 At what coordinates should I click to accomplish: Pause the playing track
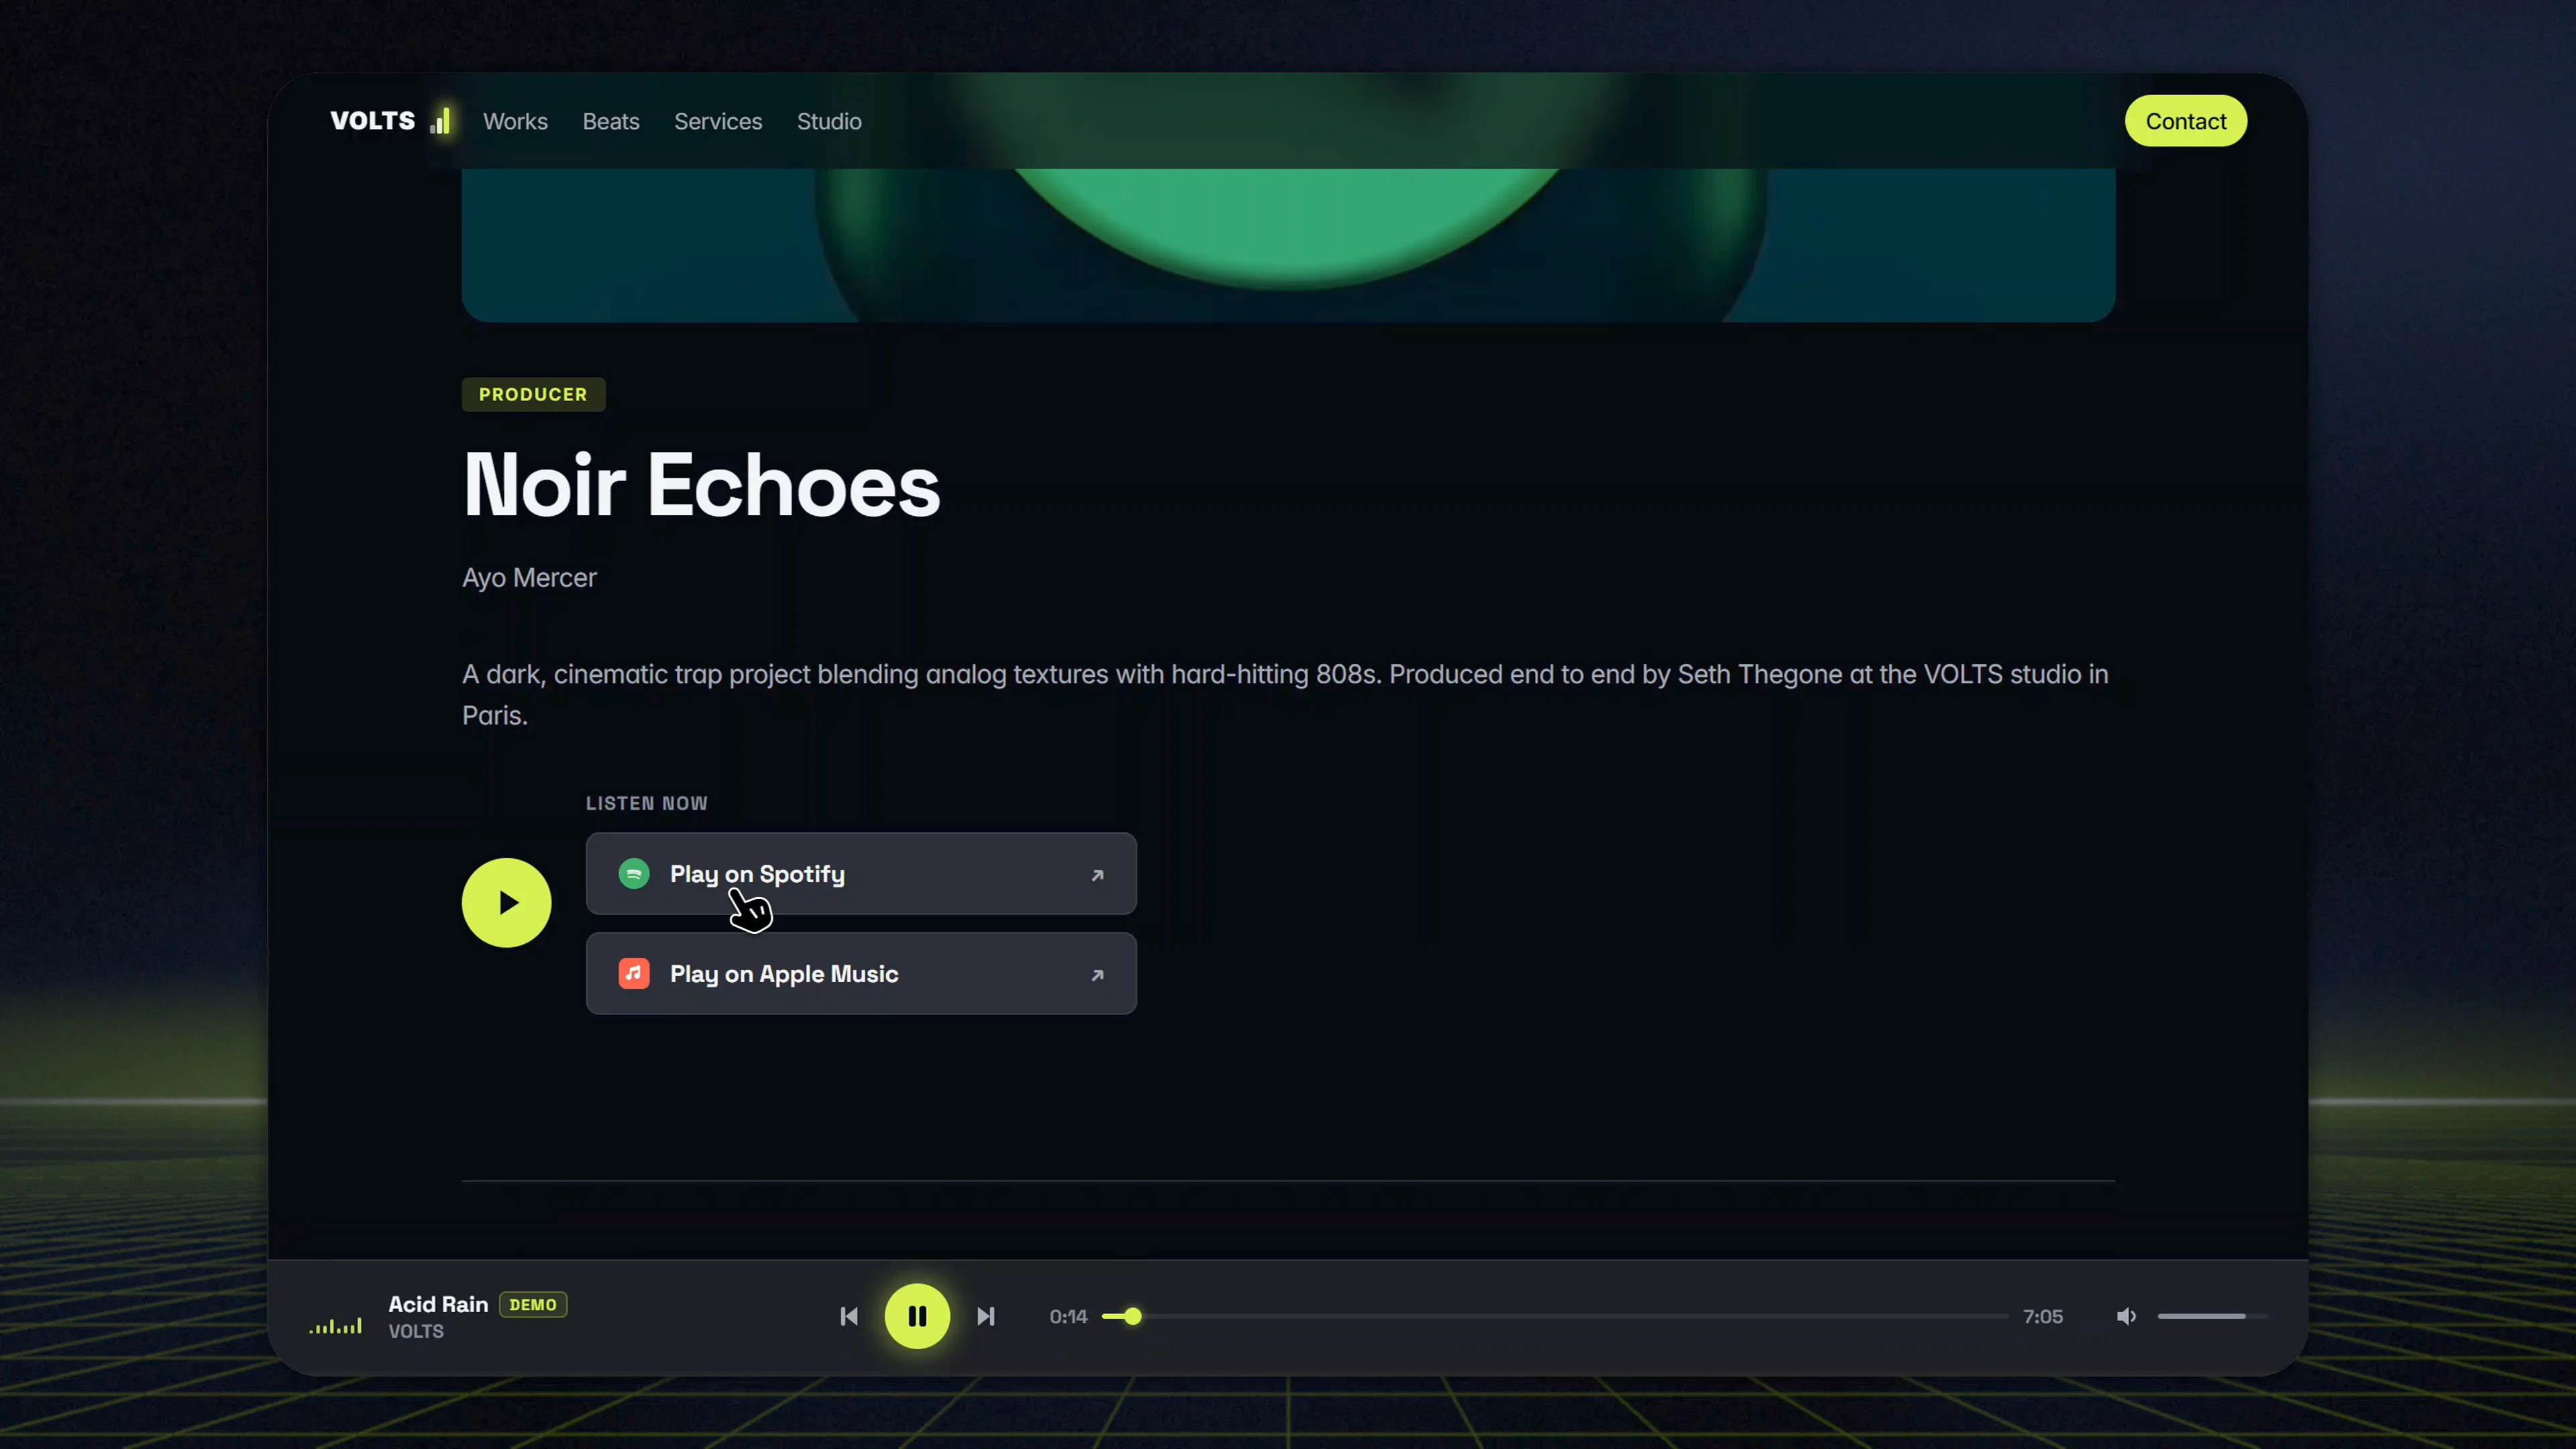point(917,1317)
